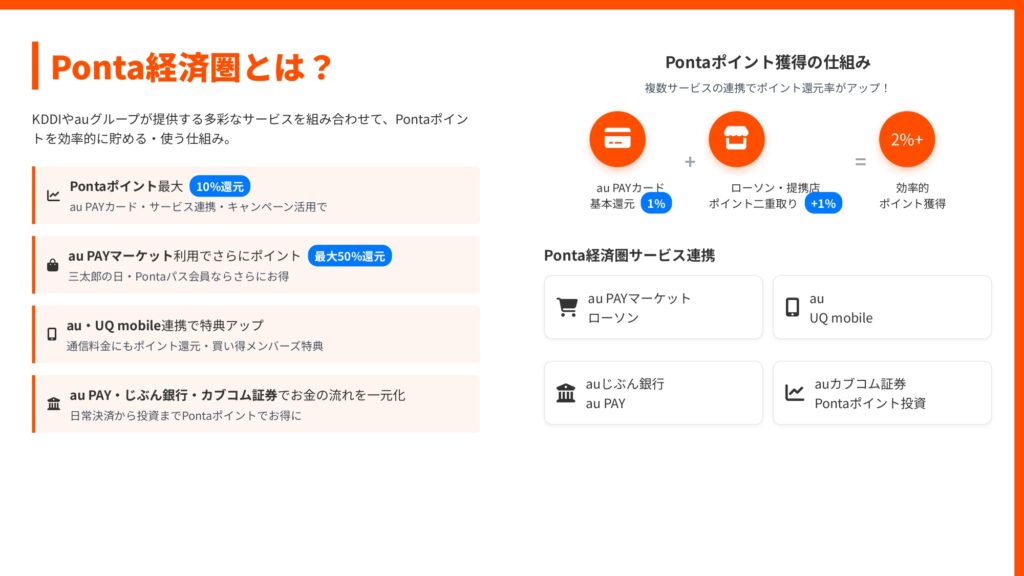The image size is (1024, 576).
Task: Click the phone icon beside au・UQ mobile連携
Action: tap(52, 334)
